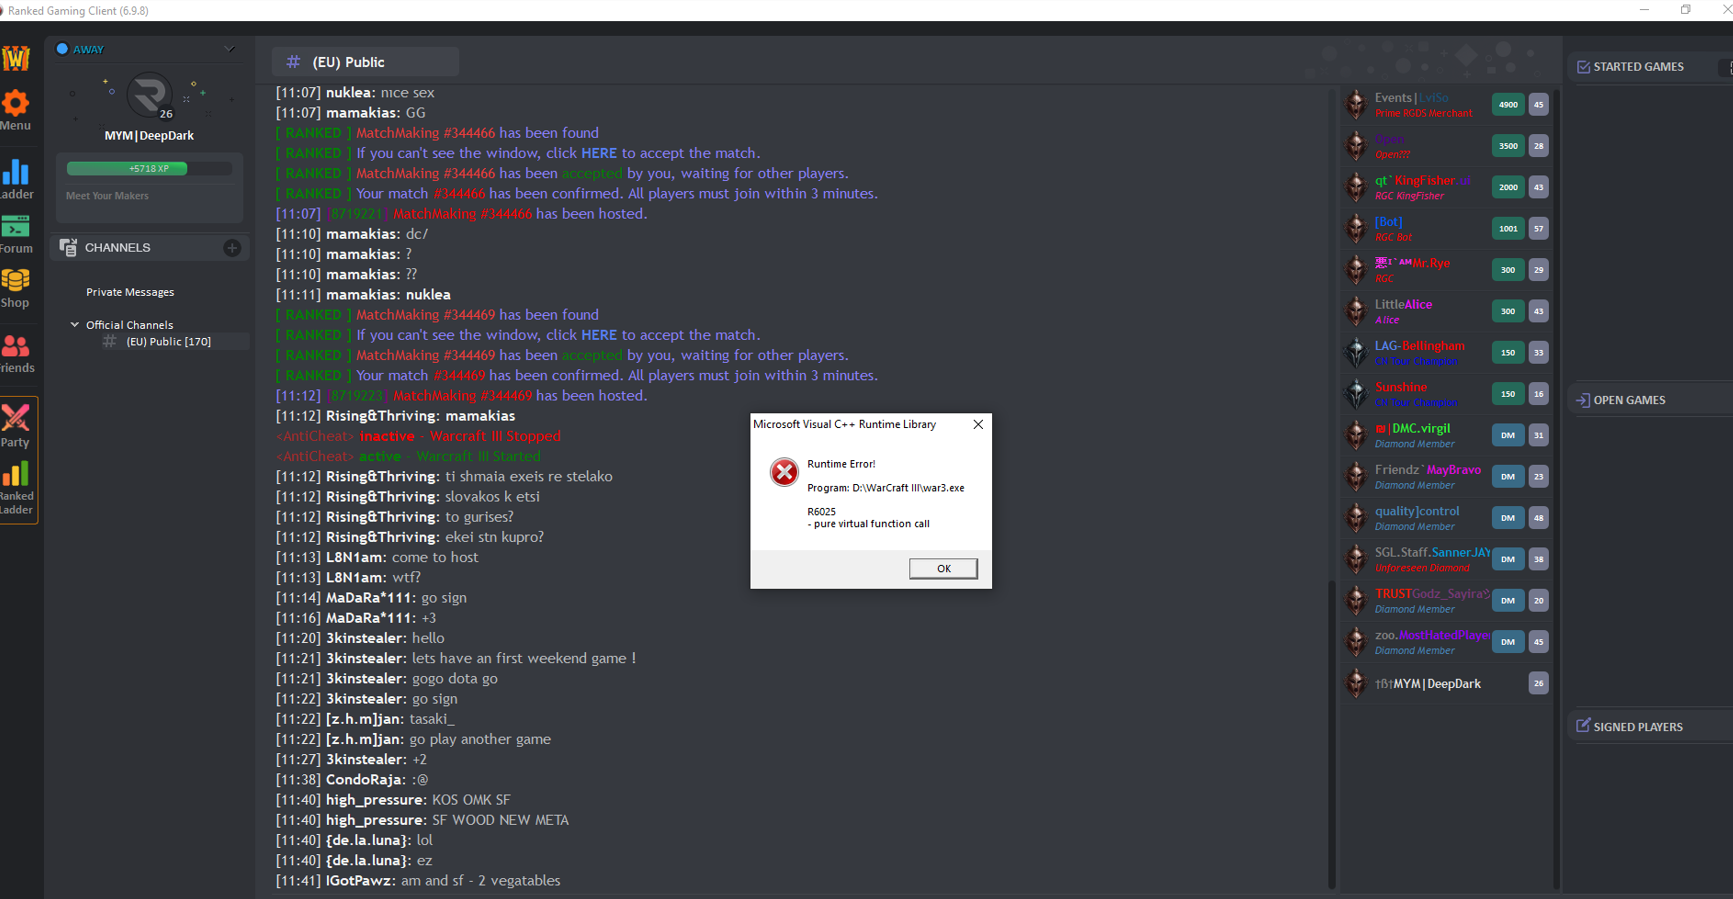
Task: Click the Open Games arrow icon
Action: pyautogui.click(x=1583, y=400)
